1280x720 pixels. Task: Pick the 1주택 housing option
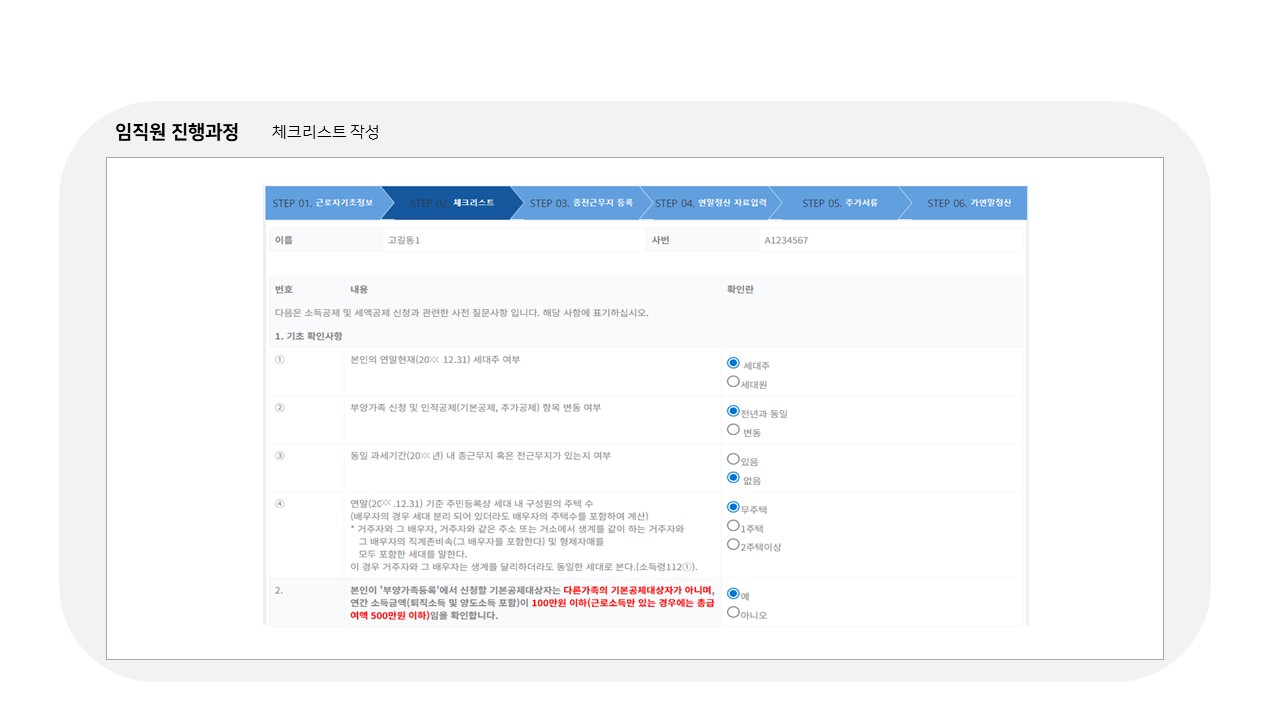tap(733, 527)
